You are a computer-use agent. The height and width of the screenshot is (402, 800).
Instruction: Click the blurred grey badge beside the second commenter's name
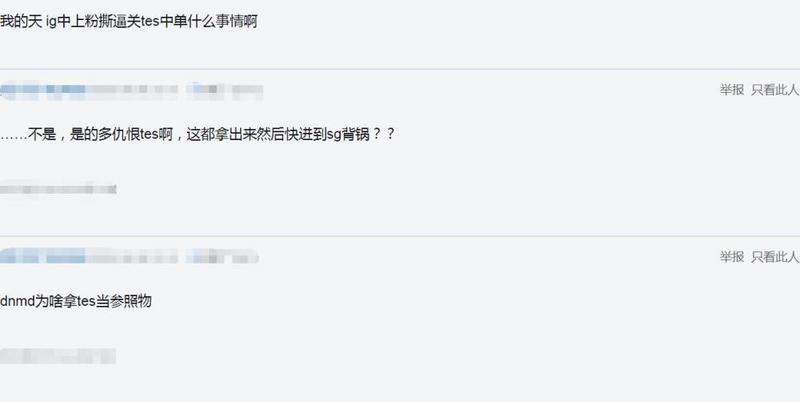tap(224, 91)
